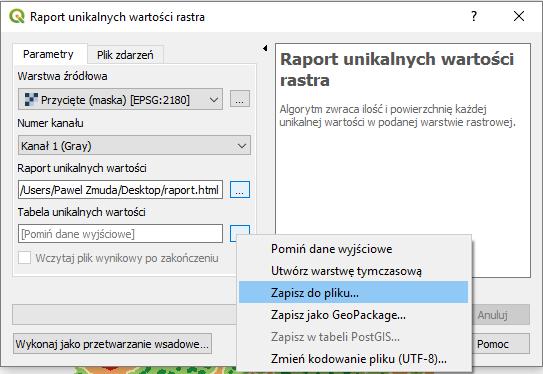Choose Pomiń dane wyjściowe menu entry
543x374 pixels.
coord(353,249)
